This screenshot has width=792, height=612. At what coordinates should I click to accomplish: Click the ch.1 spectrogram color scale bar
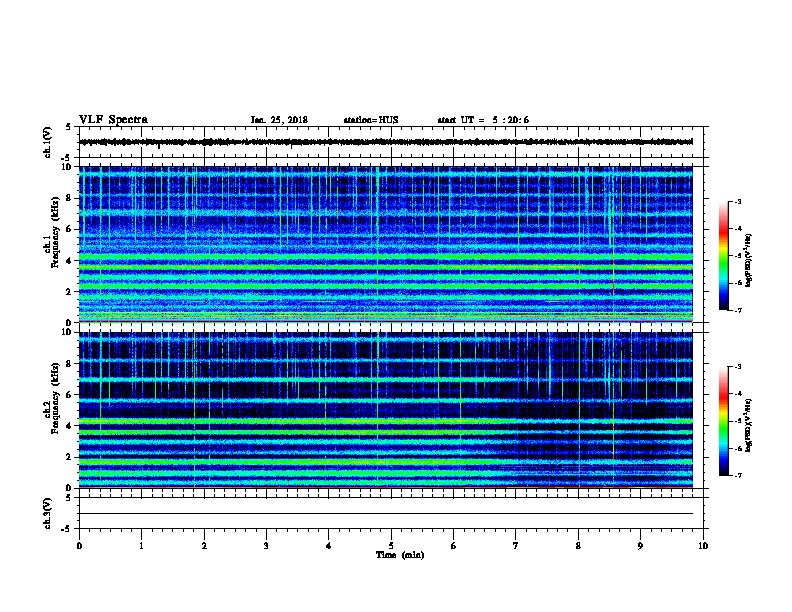tap(723, 256)
